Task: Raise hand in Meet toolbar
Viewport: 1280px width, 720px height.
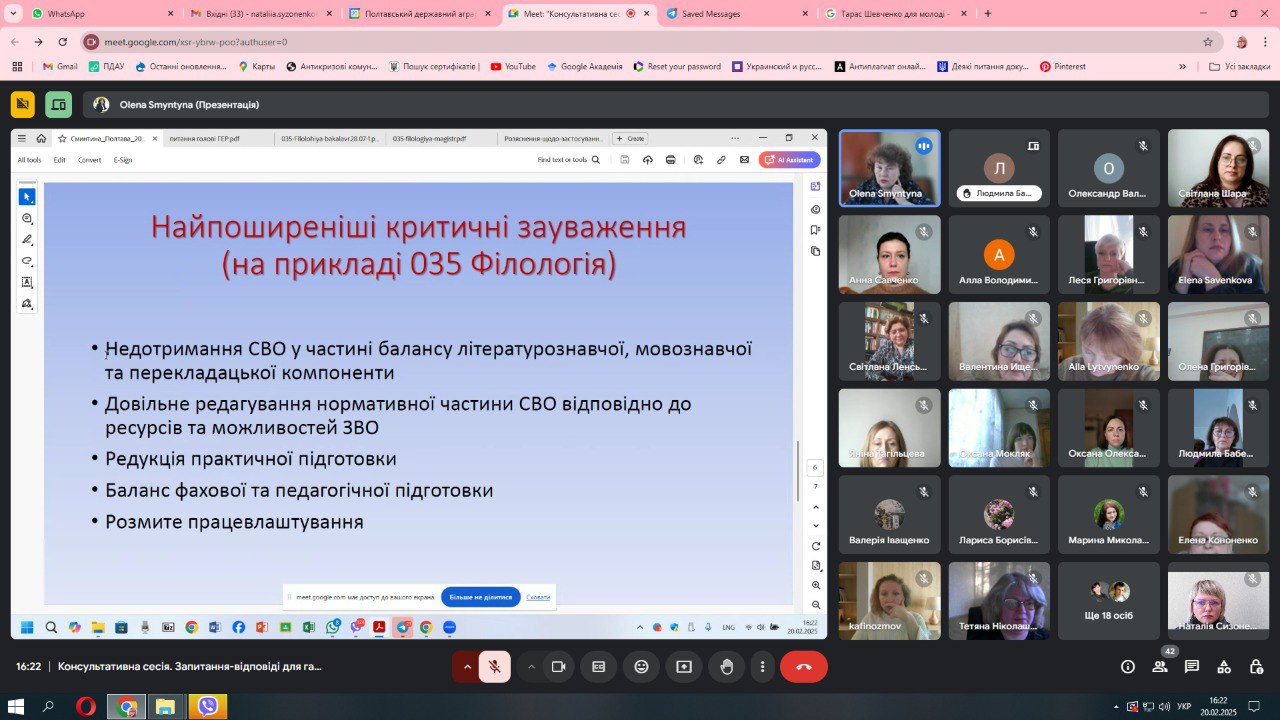Action: tap(727, 667)
